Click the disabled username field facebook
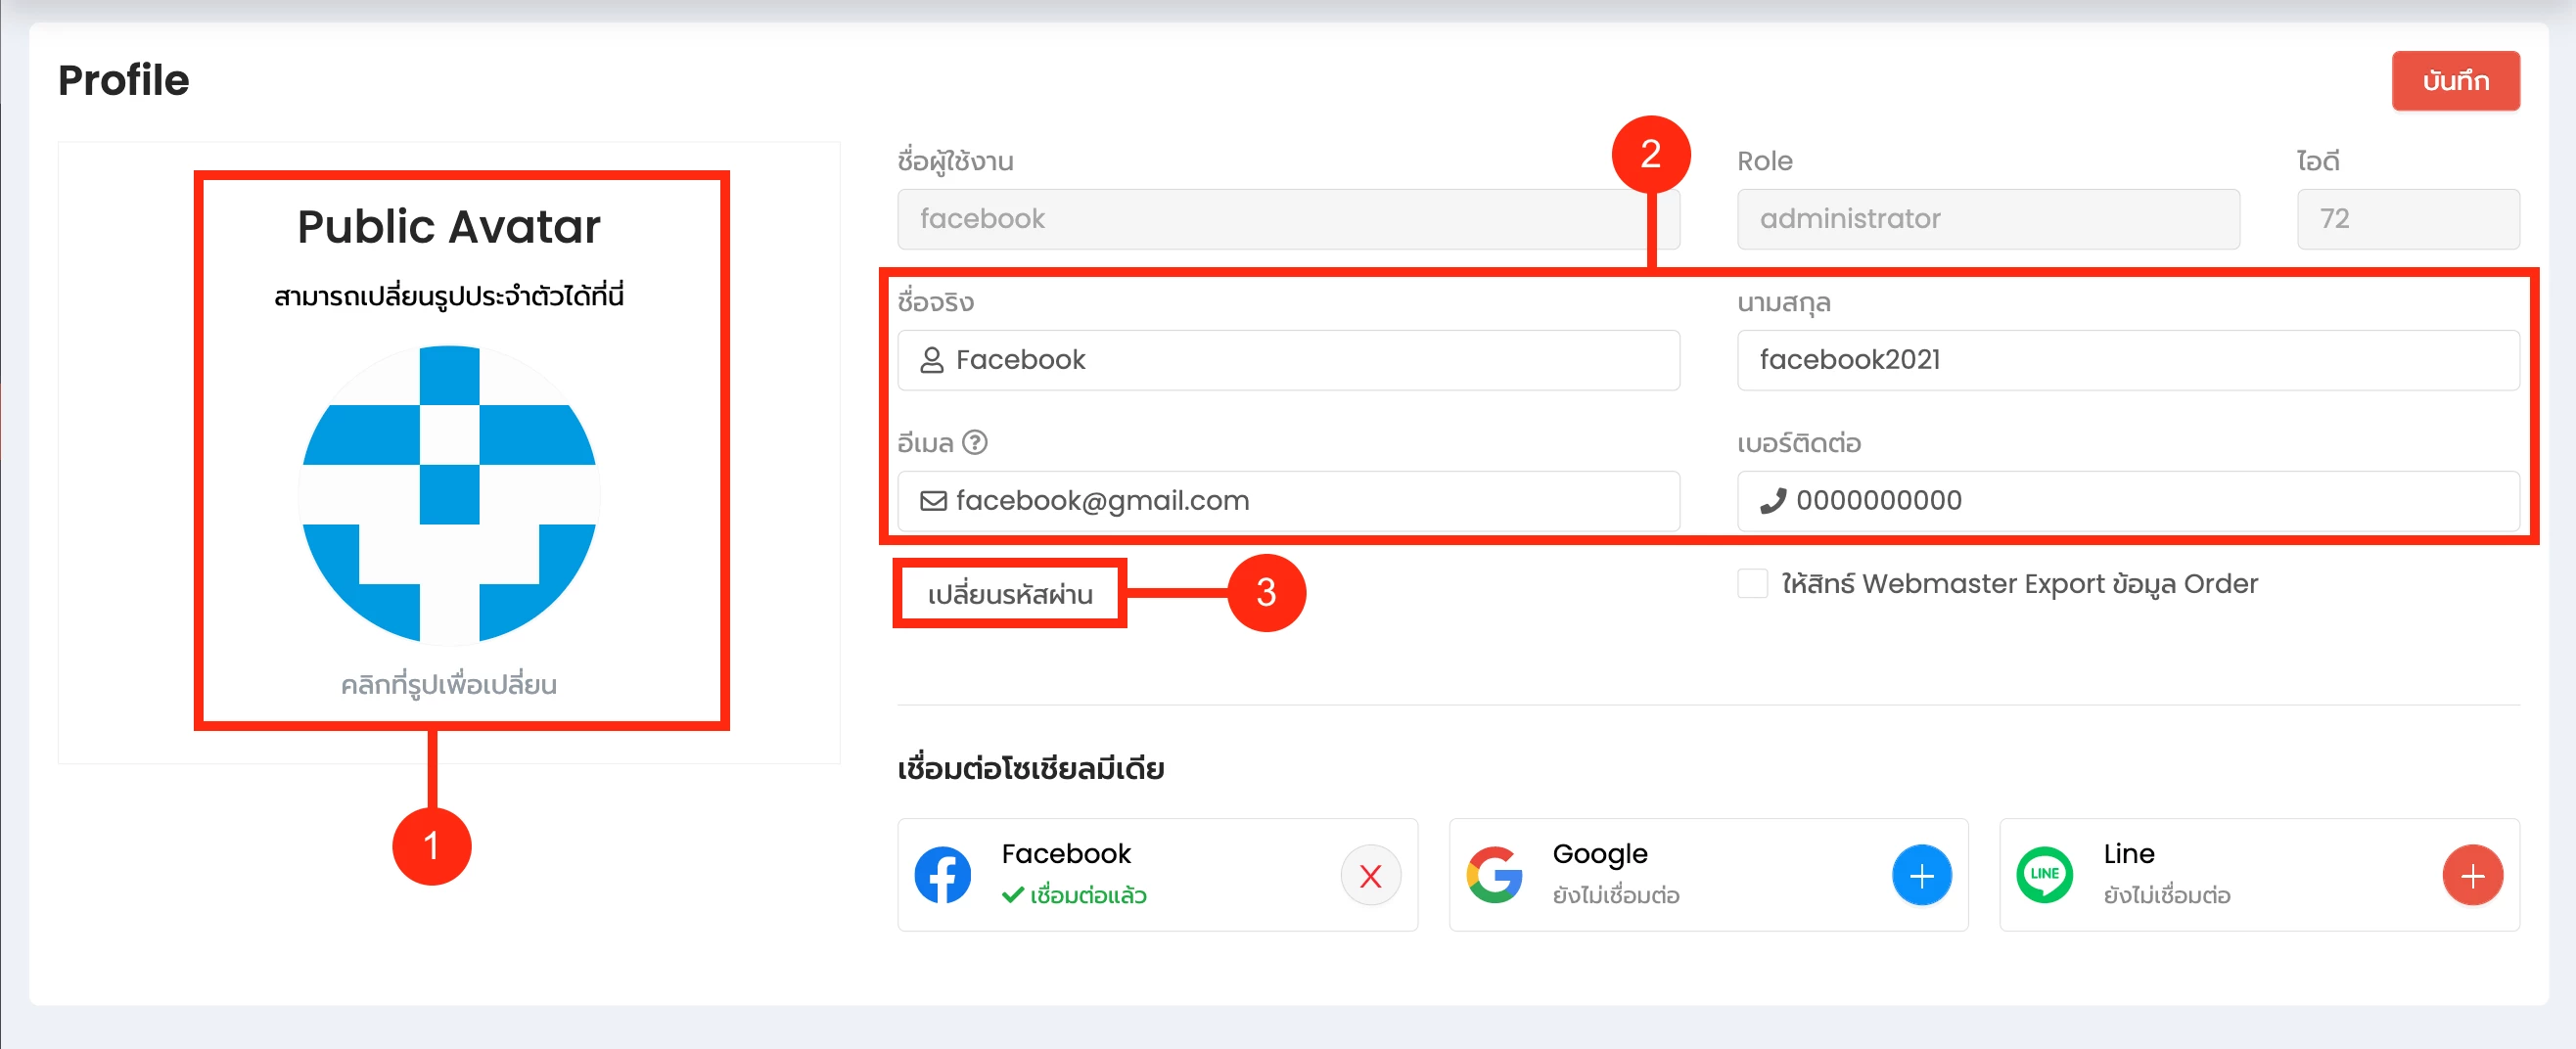The height and width of the screenshot is (1049, 2576). [1288, 219]
